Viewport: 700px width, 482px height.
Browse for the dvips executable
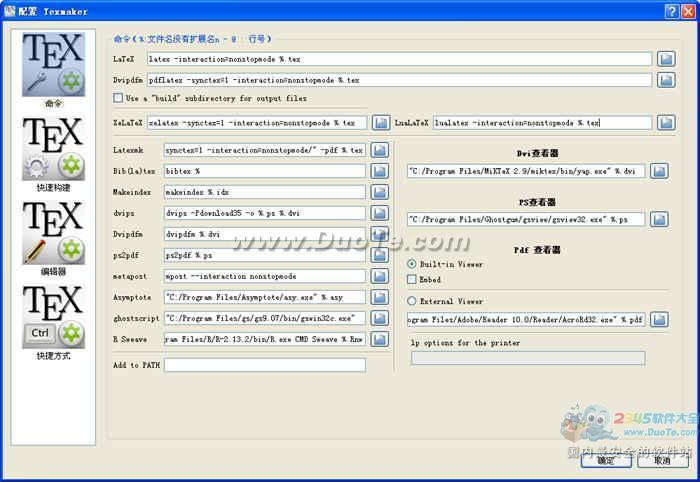click(379, 213)
